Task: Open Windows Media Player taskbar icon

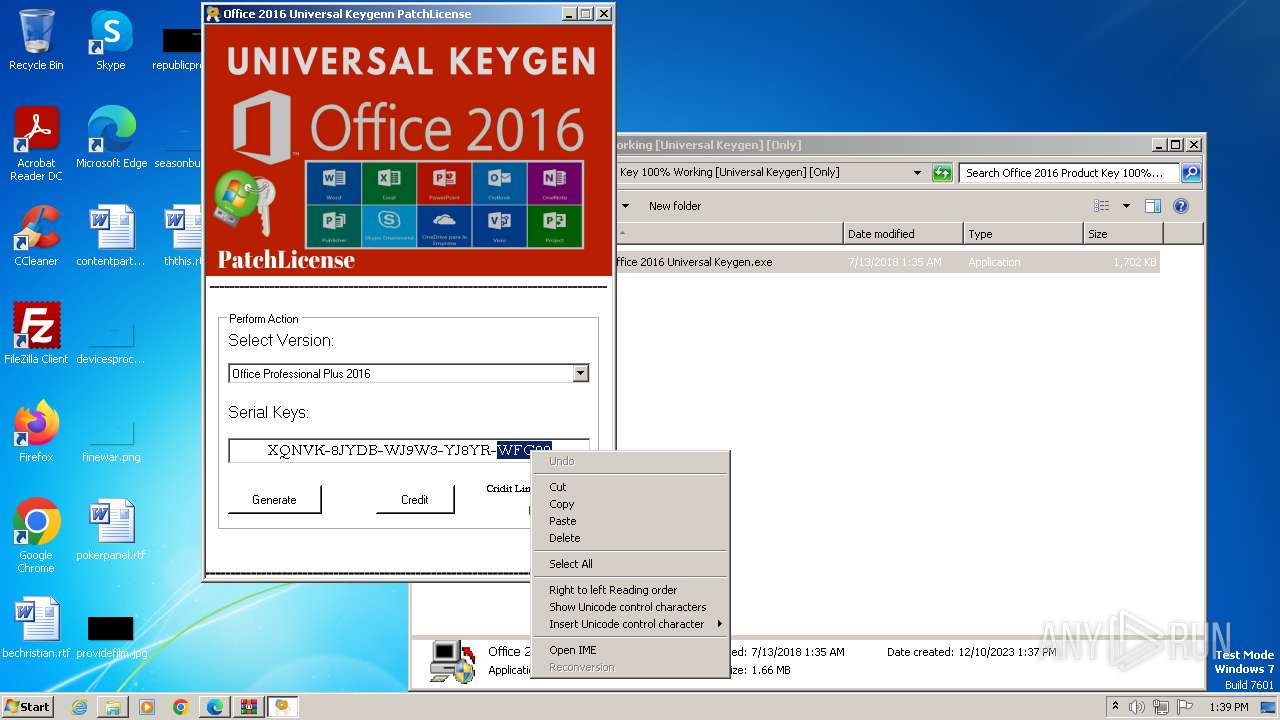Action: [147, 707]
